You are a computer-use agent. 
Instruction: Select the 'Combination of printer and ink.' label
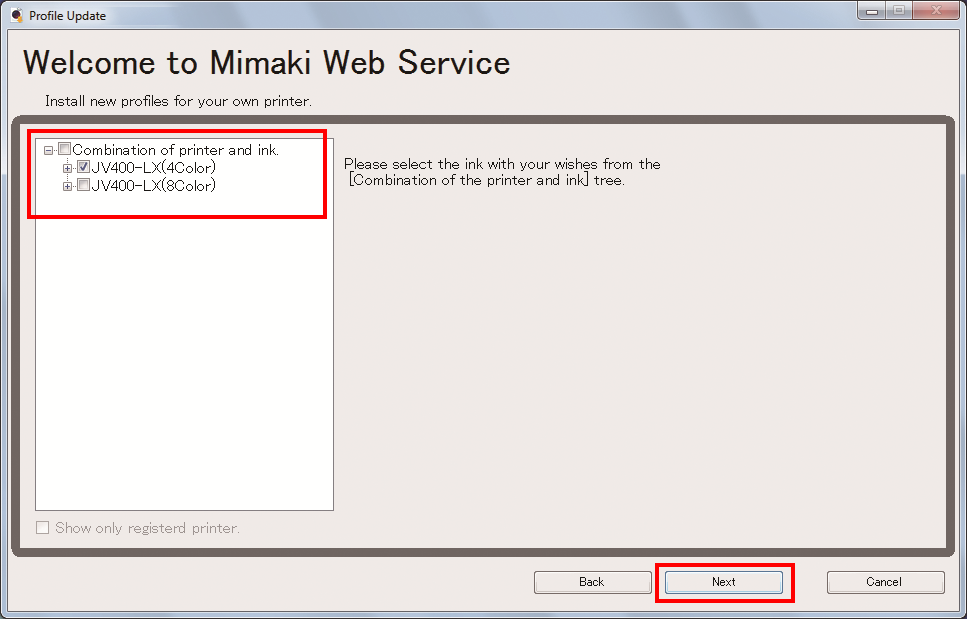click(175, 150)
